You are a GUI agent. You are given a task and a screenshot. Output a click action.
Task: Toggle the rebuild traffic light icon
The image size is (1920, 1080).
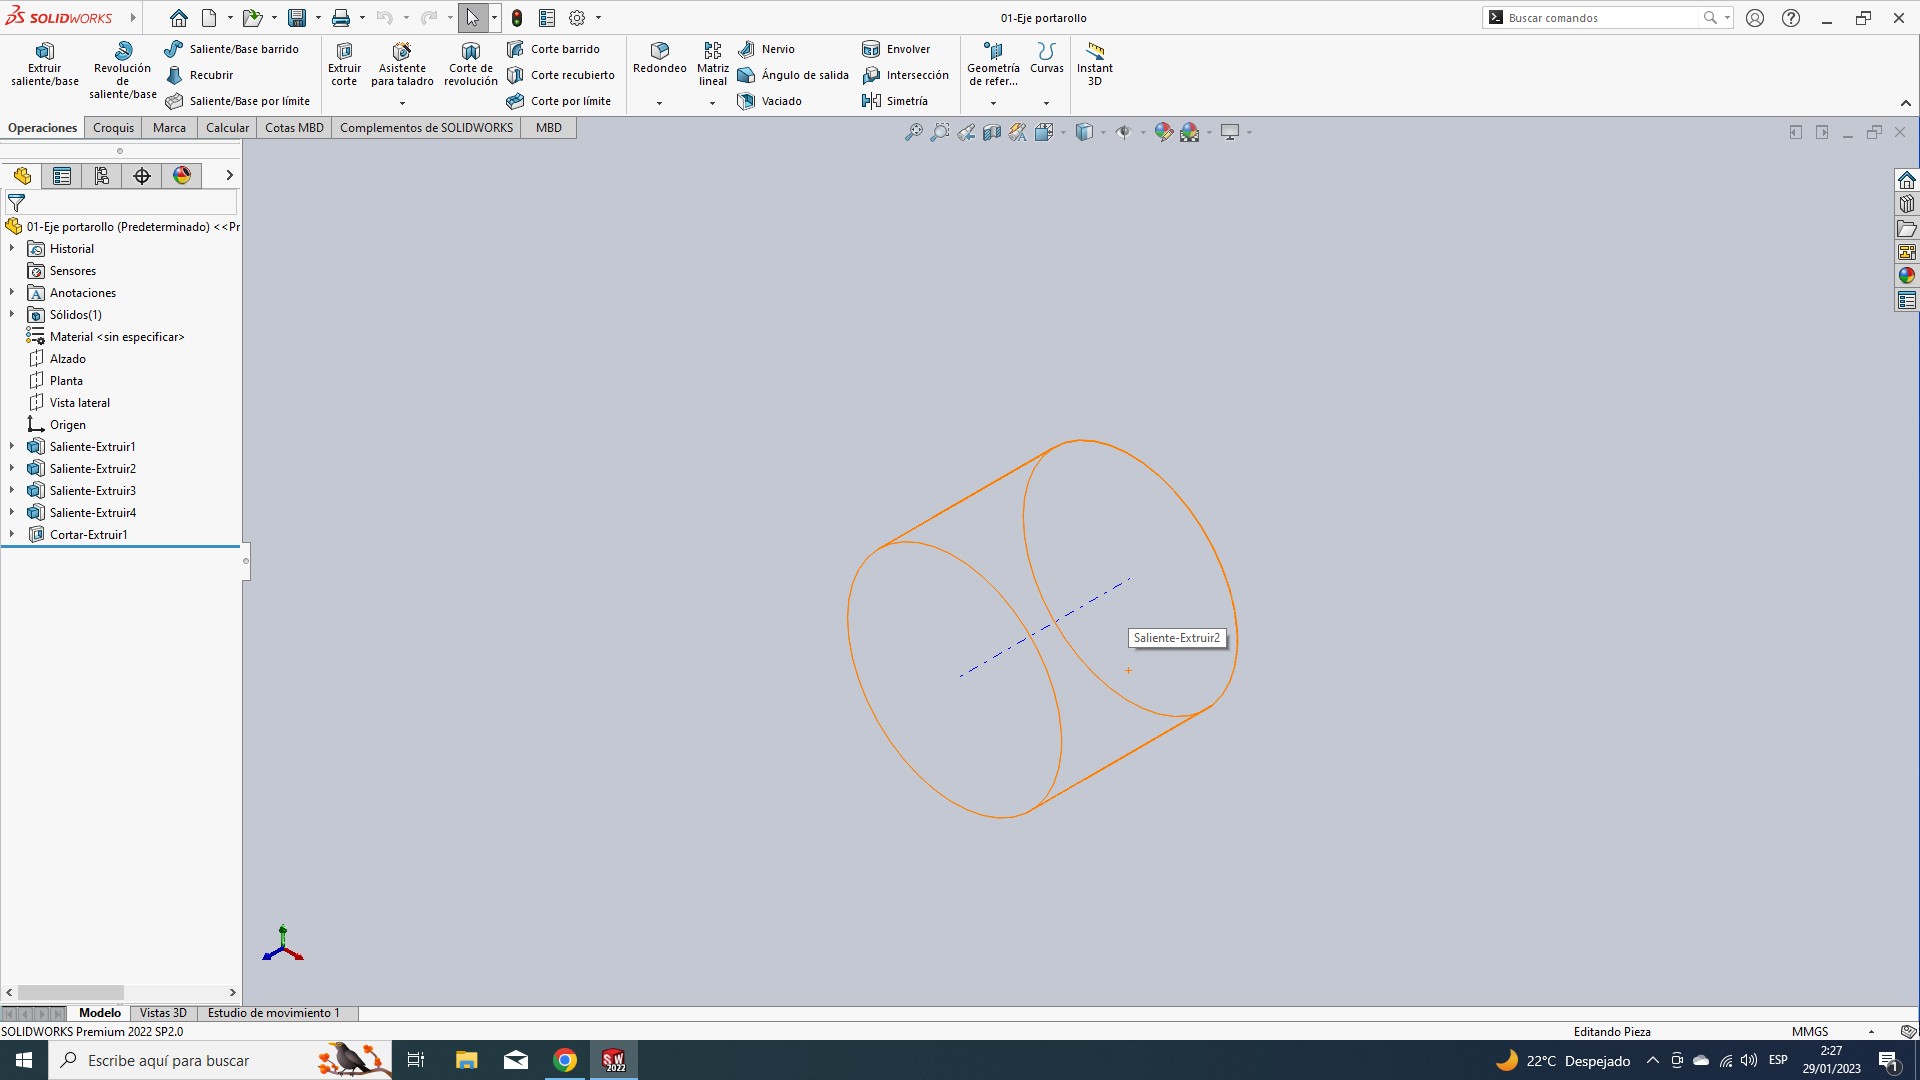[517, 18]
